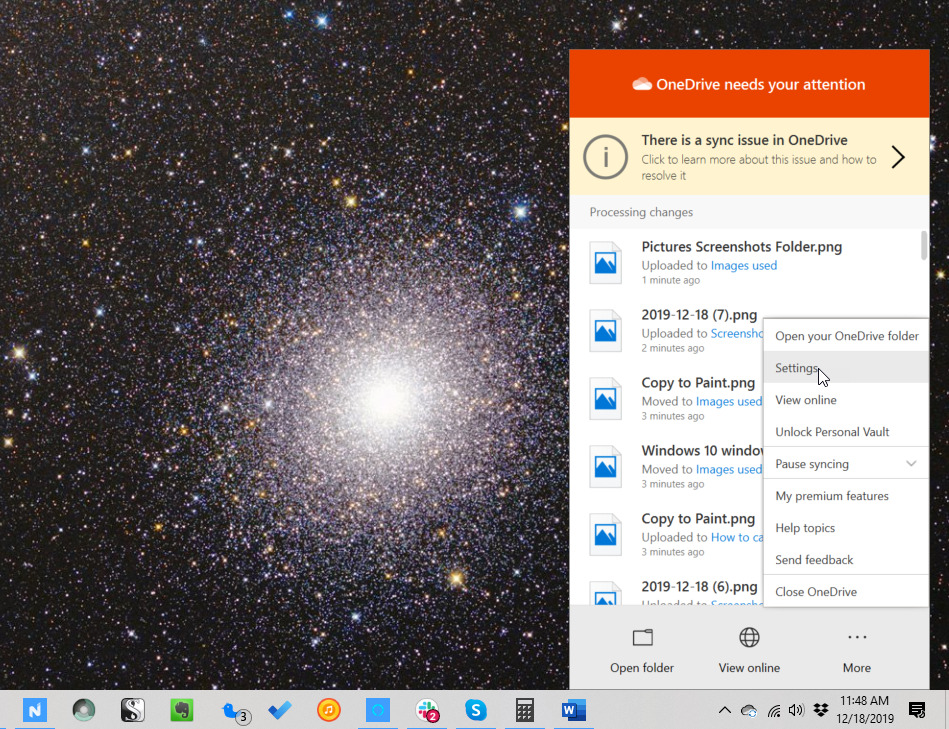Choose 'Send feedback' menu item
This screenshot has height=729, width=949.
[846, 560]
